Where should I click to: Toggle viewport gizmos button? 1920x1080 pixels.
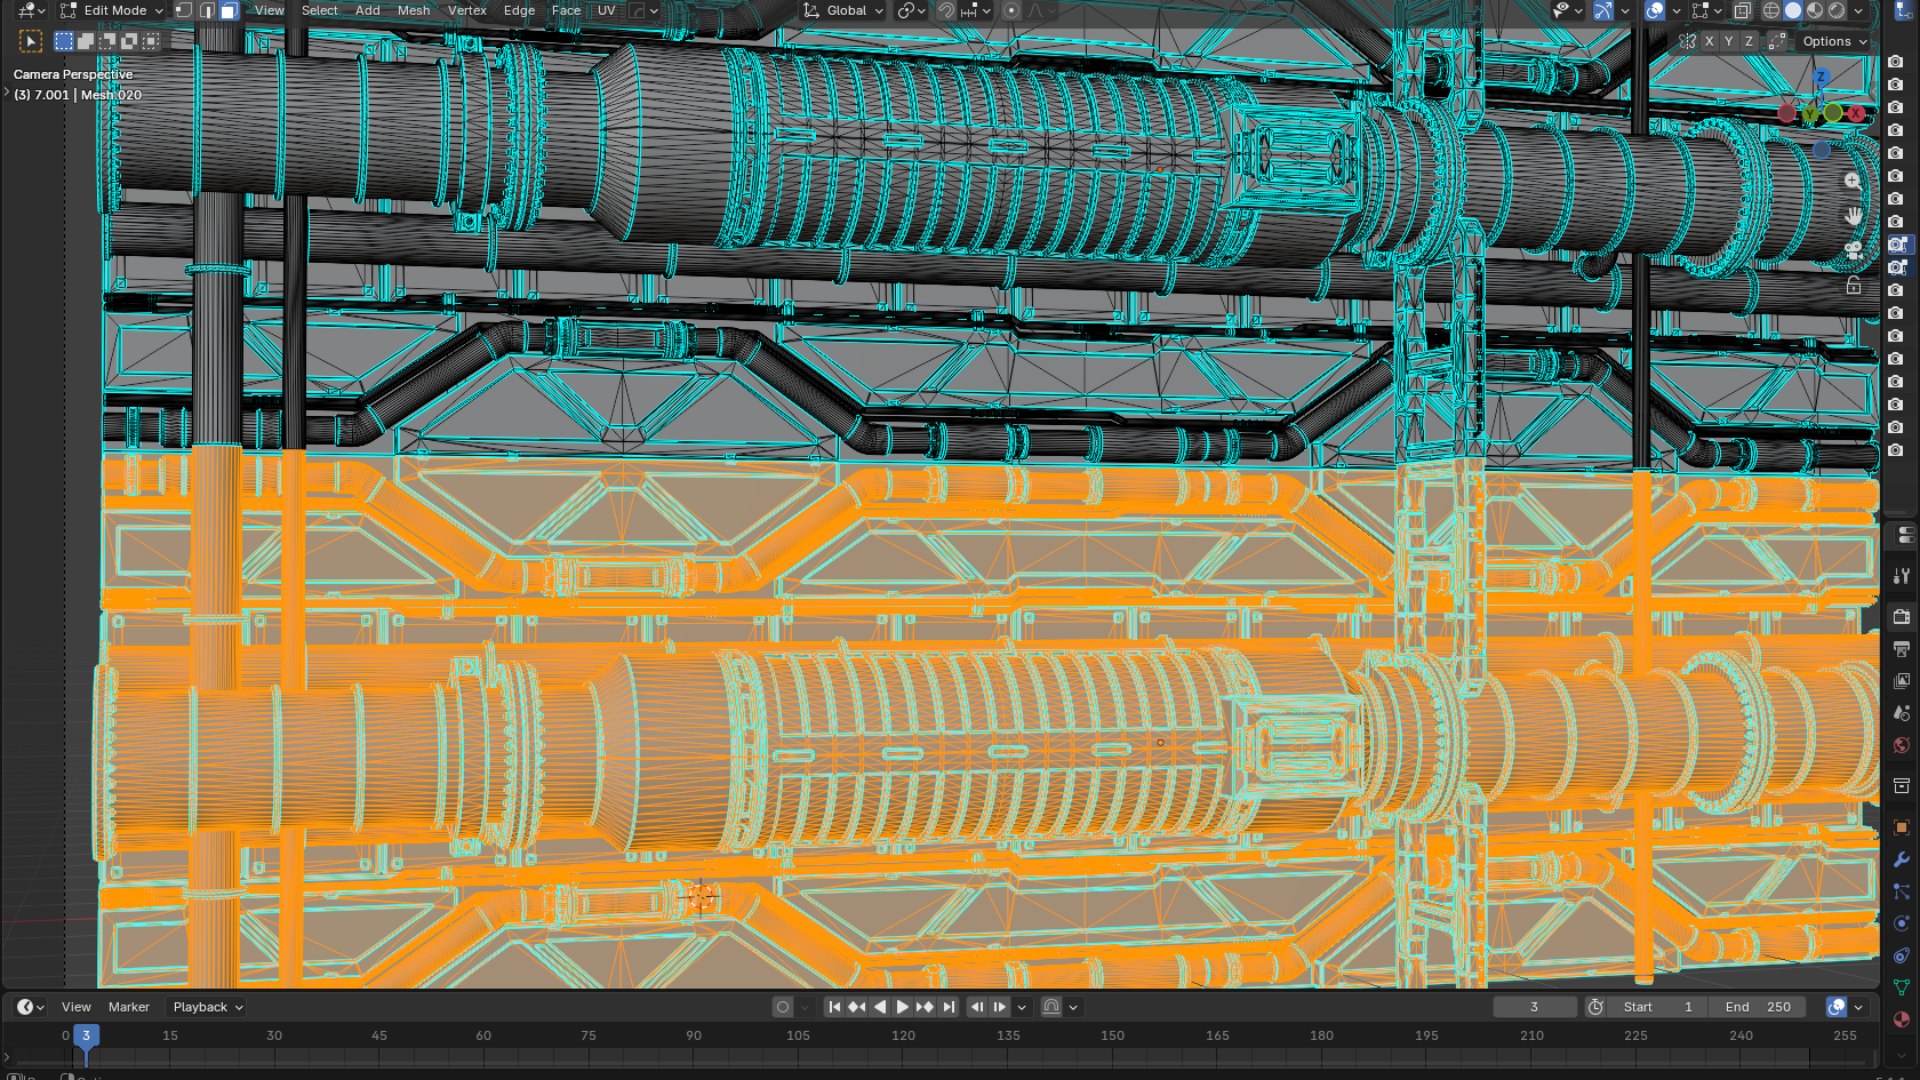tap(1603, 11)
